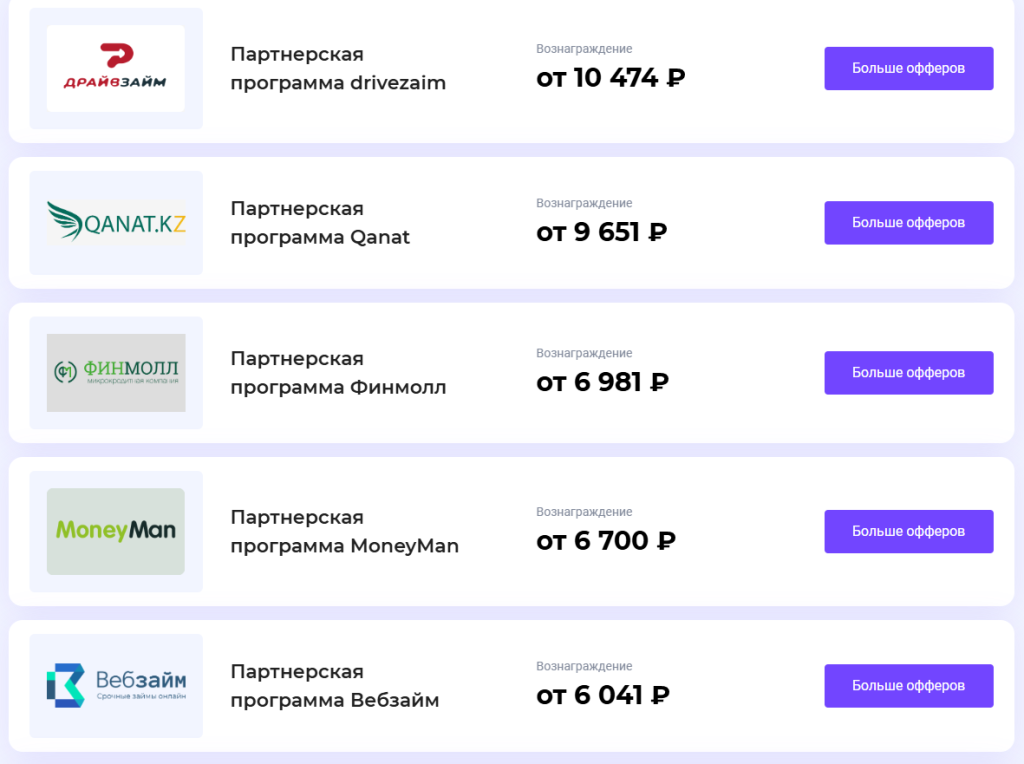Click the Финмолл logo image

pyautogui.click(x=116, y=373)
